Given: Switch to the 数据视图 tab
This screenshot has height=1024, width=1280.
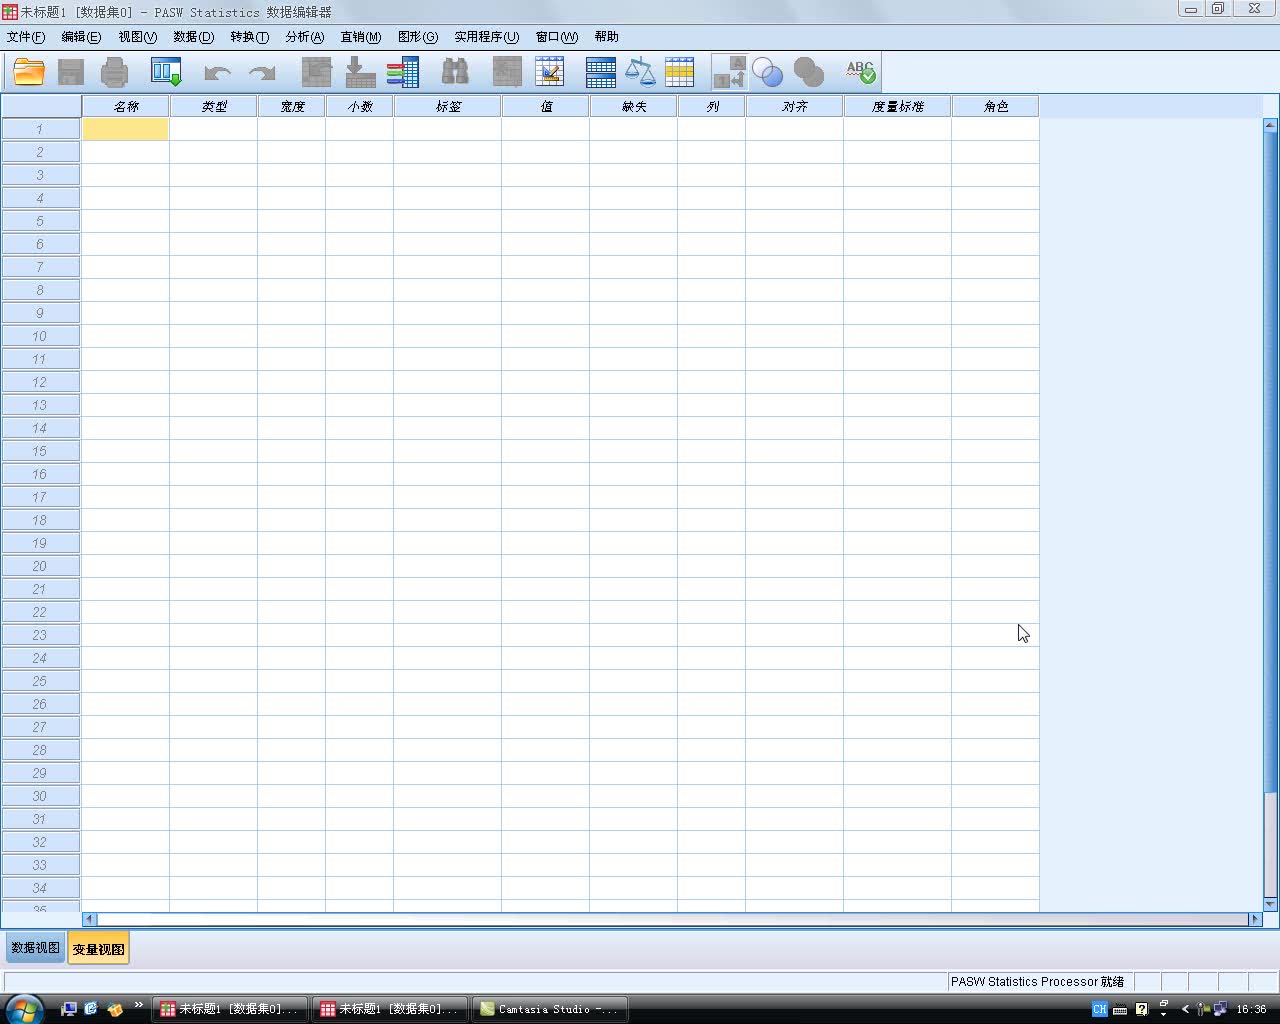Looking at the screenshot, I should tap(35, 947).
